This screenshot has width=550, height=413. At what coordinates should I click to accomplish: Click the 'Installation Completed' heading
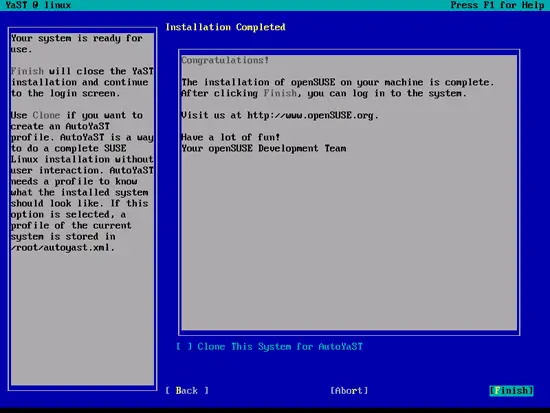[226, 27]
